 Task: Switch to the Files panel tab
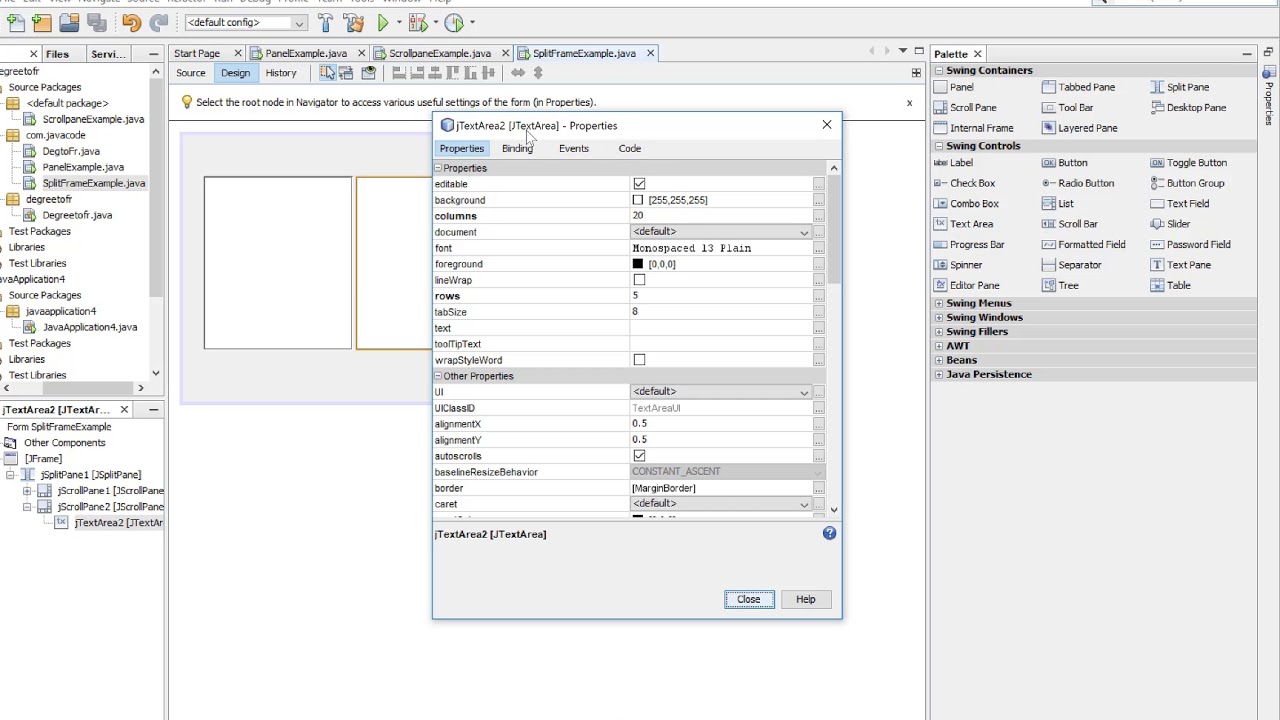click(57, 54)
